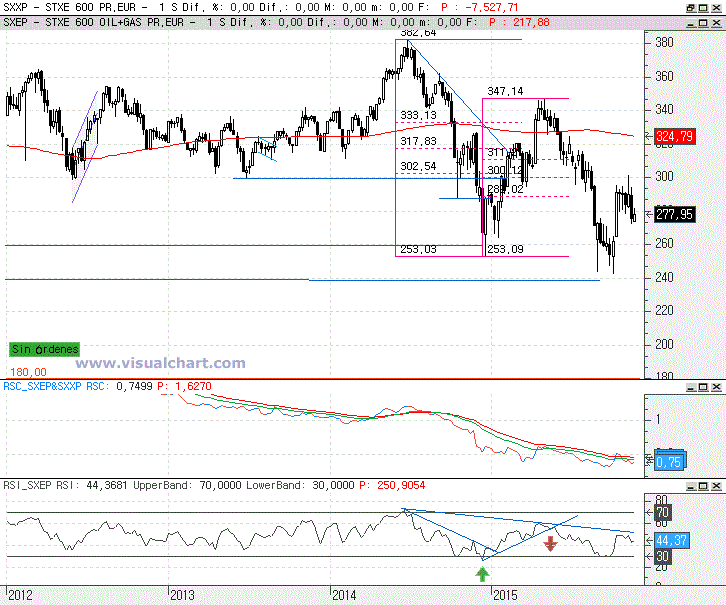Click the 2012 time axis label
The width and height of the screenshot is (726, 605).
click(x=20, y=595)
